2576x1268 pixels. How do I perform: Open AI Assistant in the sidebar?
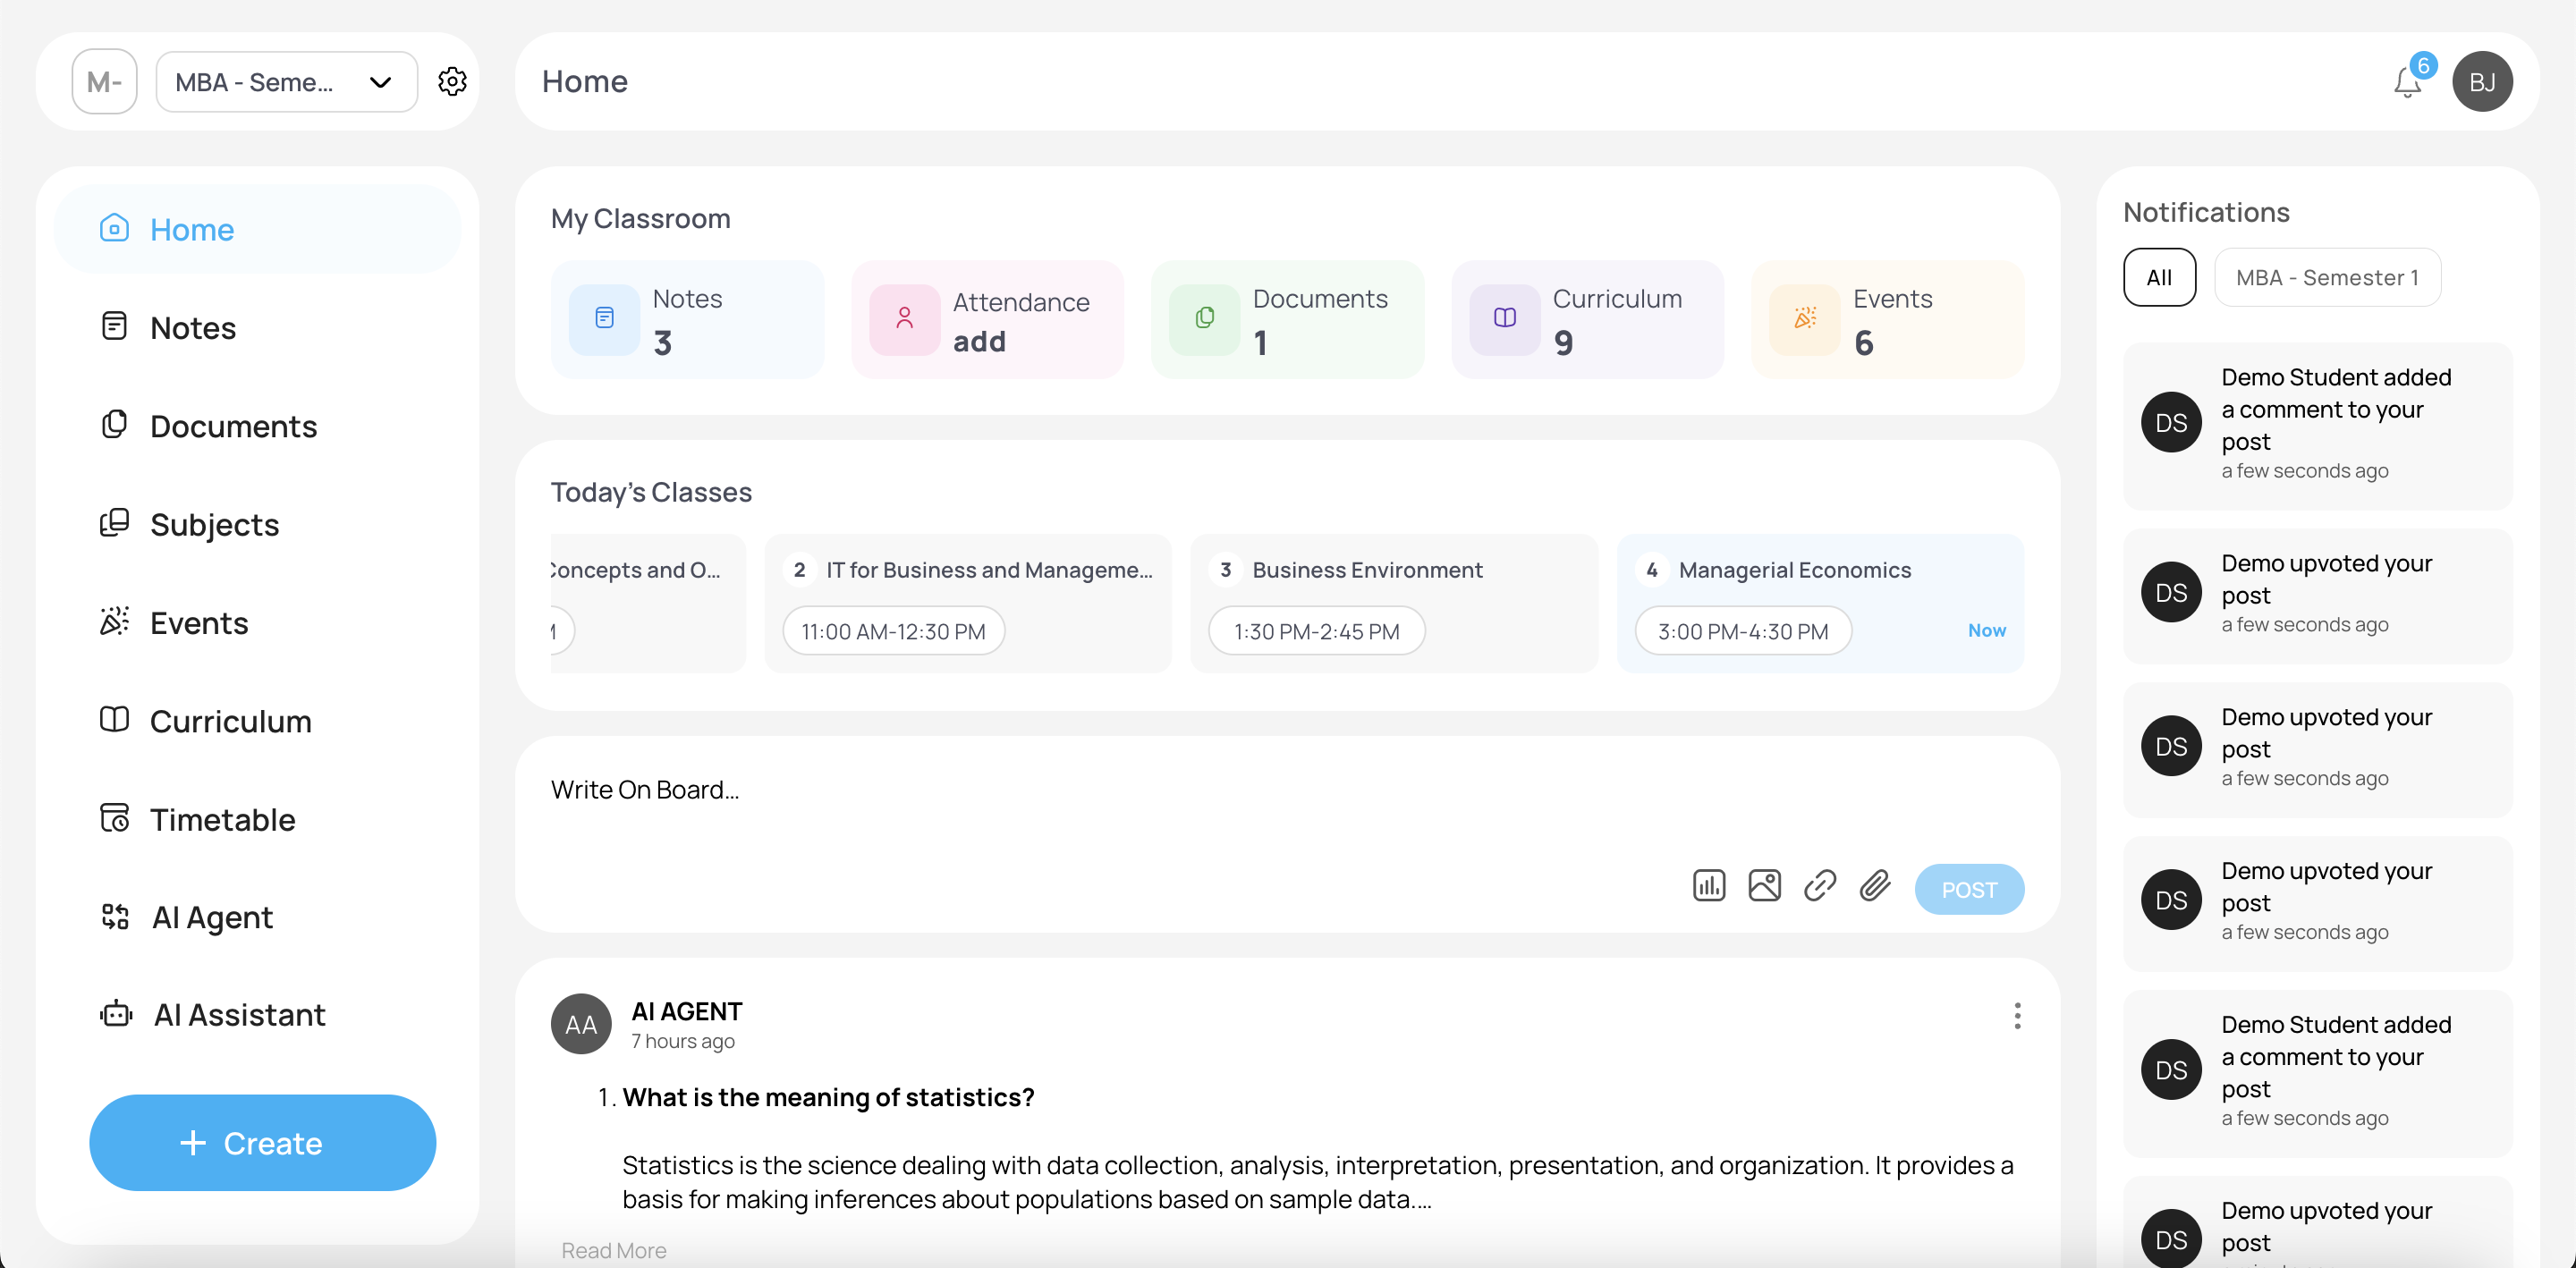click(x=257, y=1015)
